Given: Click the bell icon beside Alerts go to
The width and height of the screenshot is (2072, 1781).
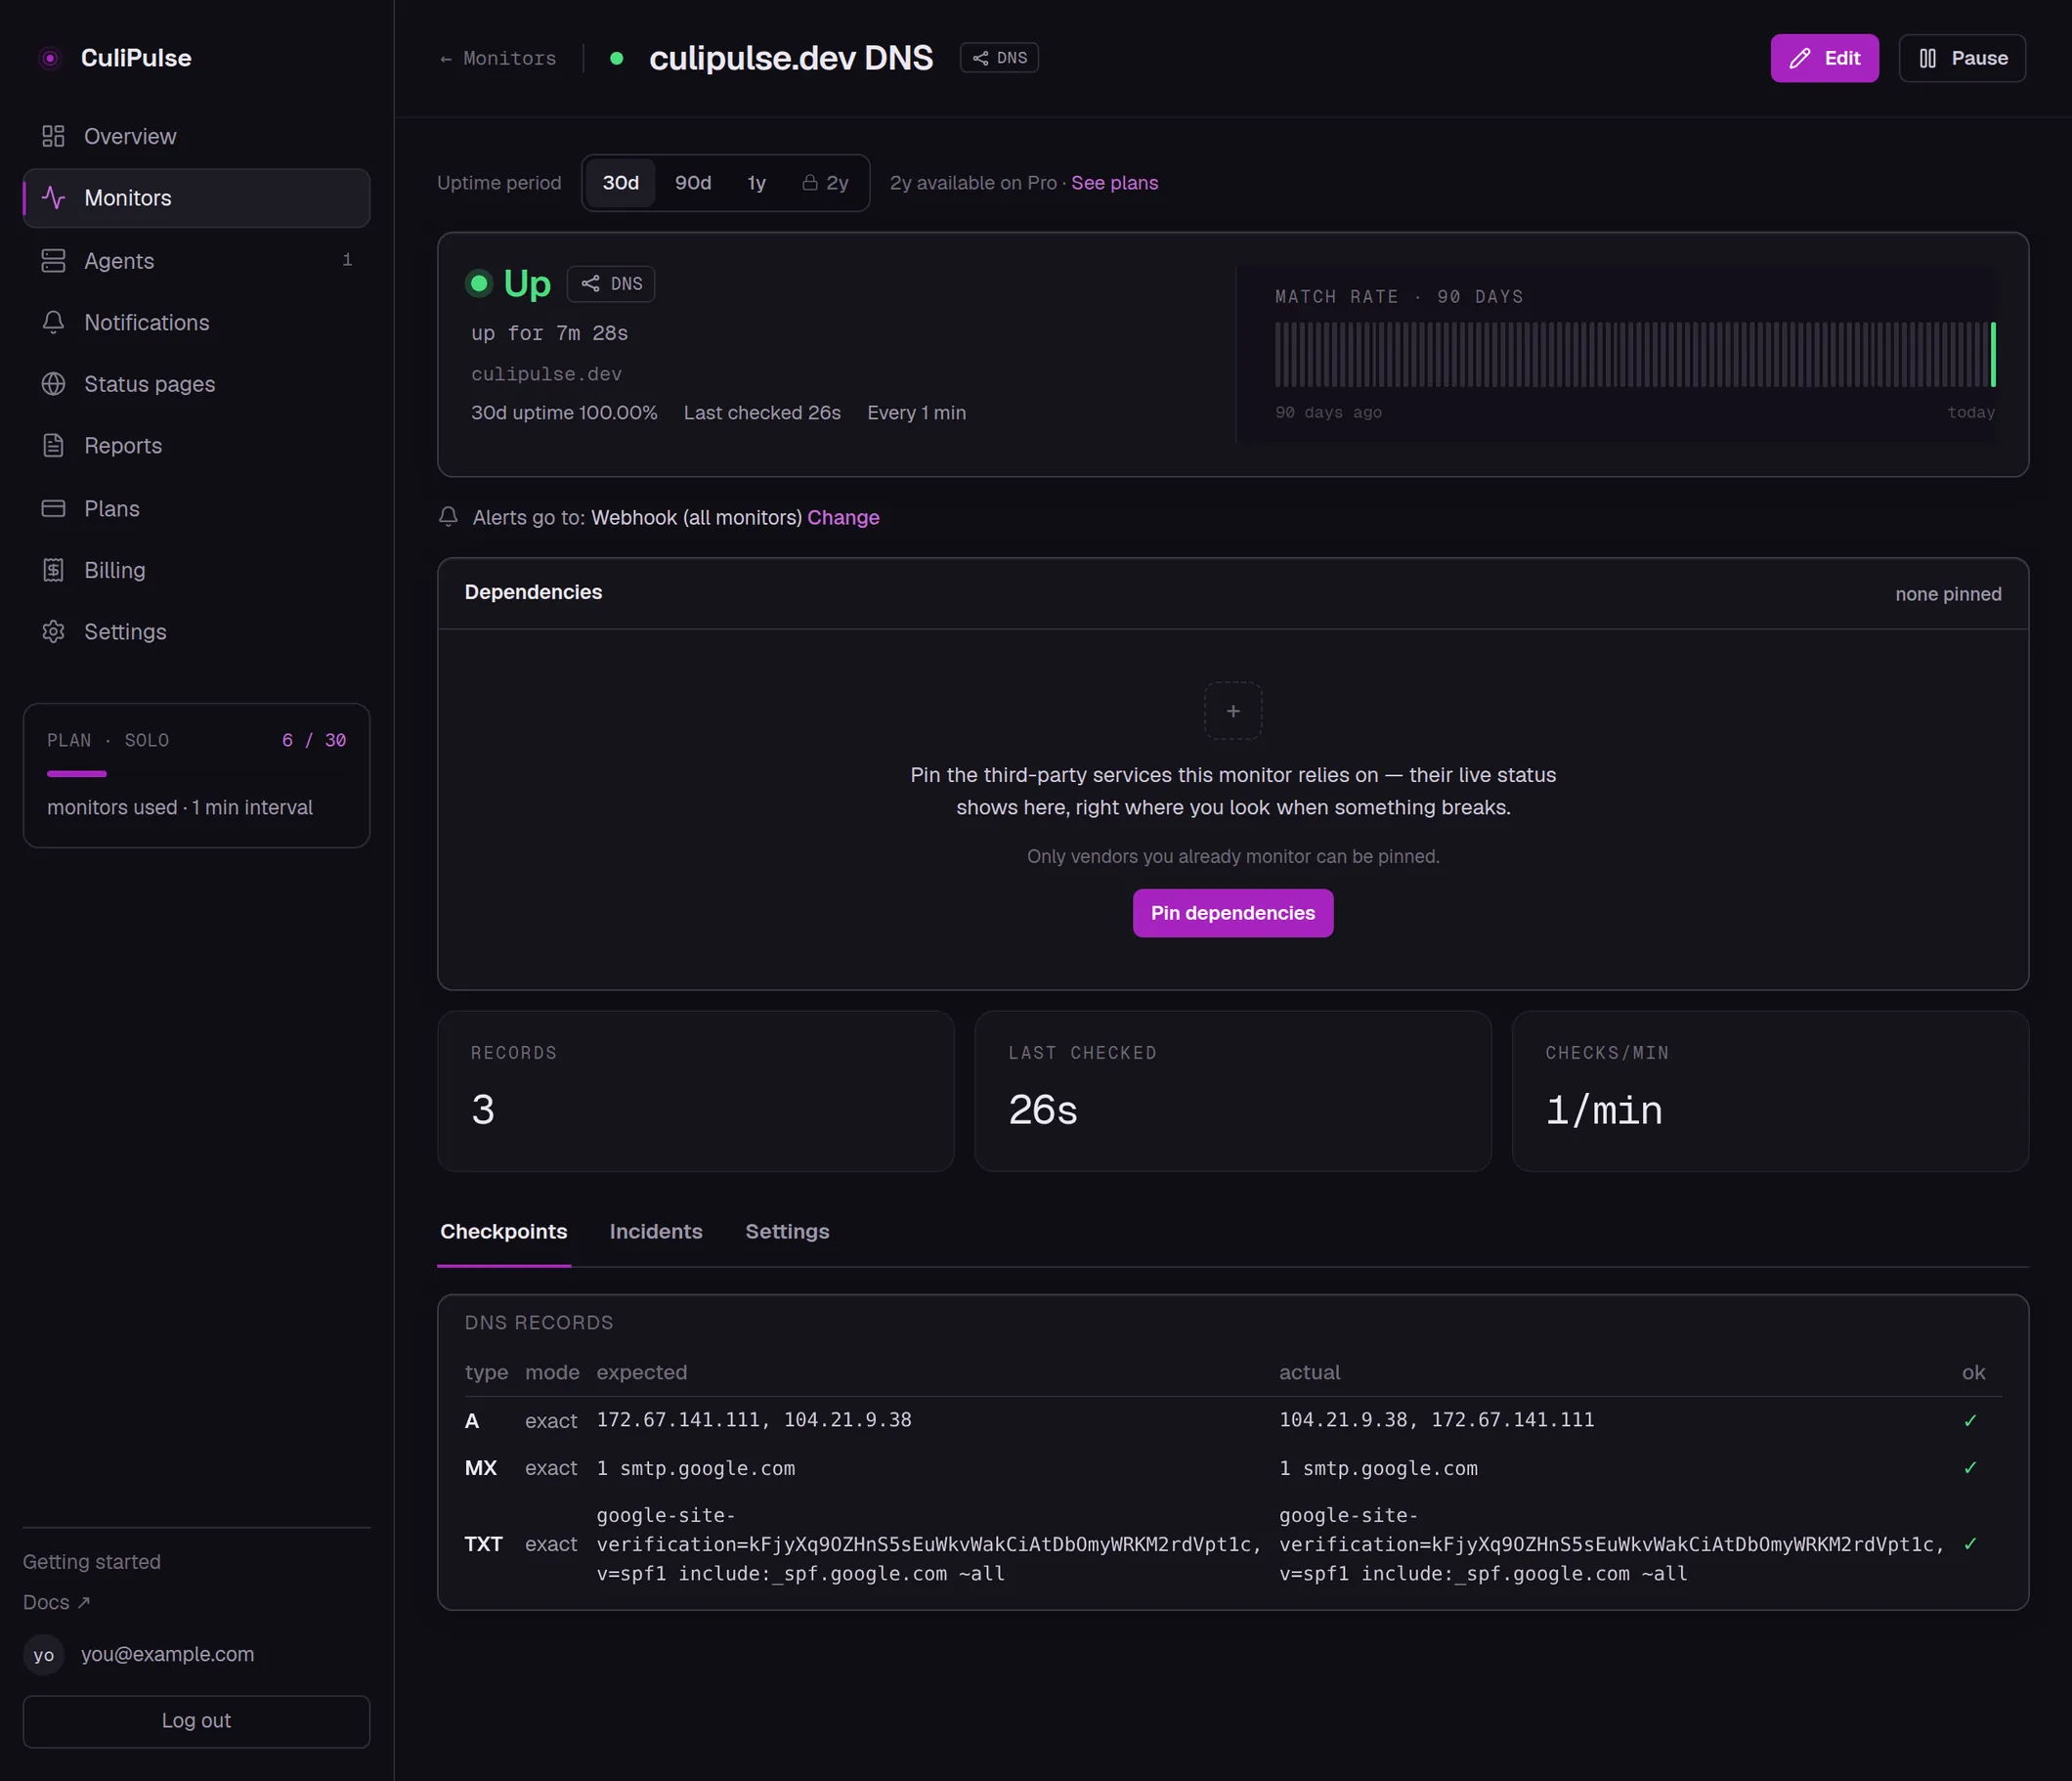Looking at the screenshot, I should 448,517.
